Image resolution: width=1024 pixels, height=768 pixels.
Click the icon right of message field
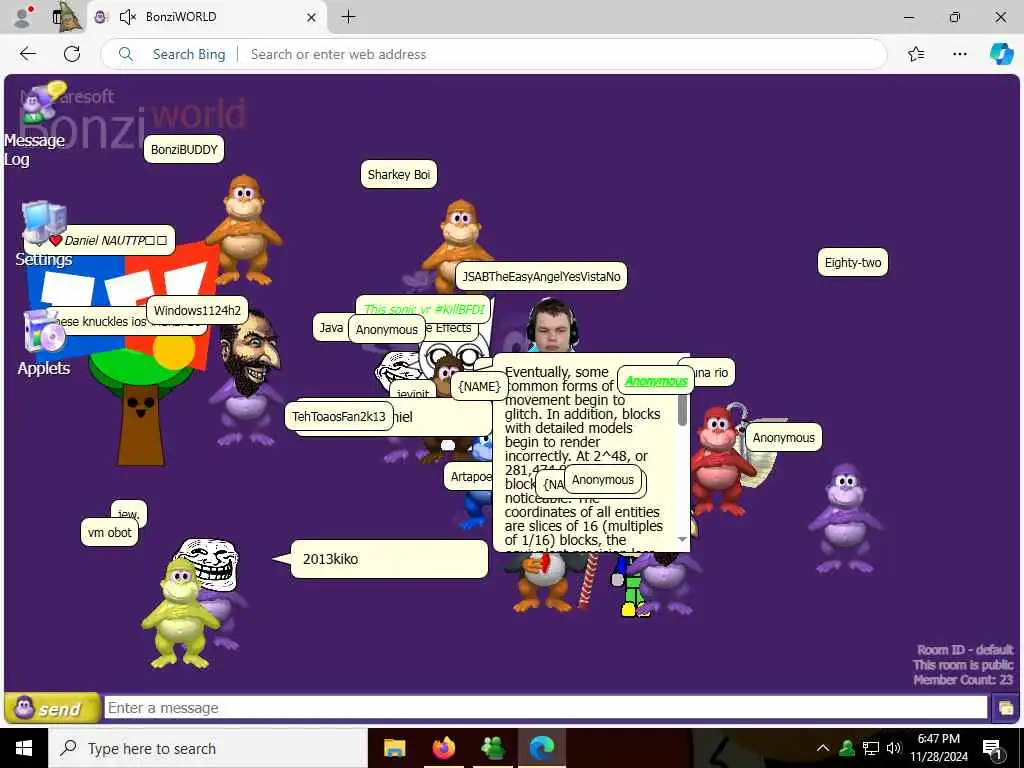(1005, 708)
